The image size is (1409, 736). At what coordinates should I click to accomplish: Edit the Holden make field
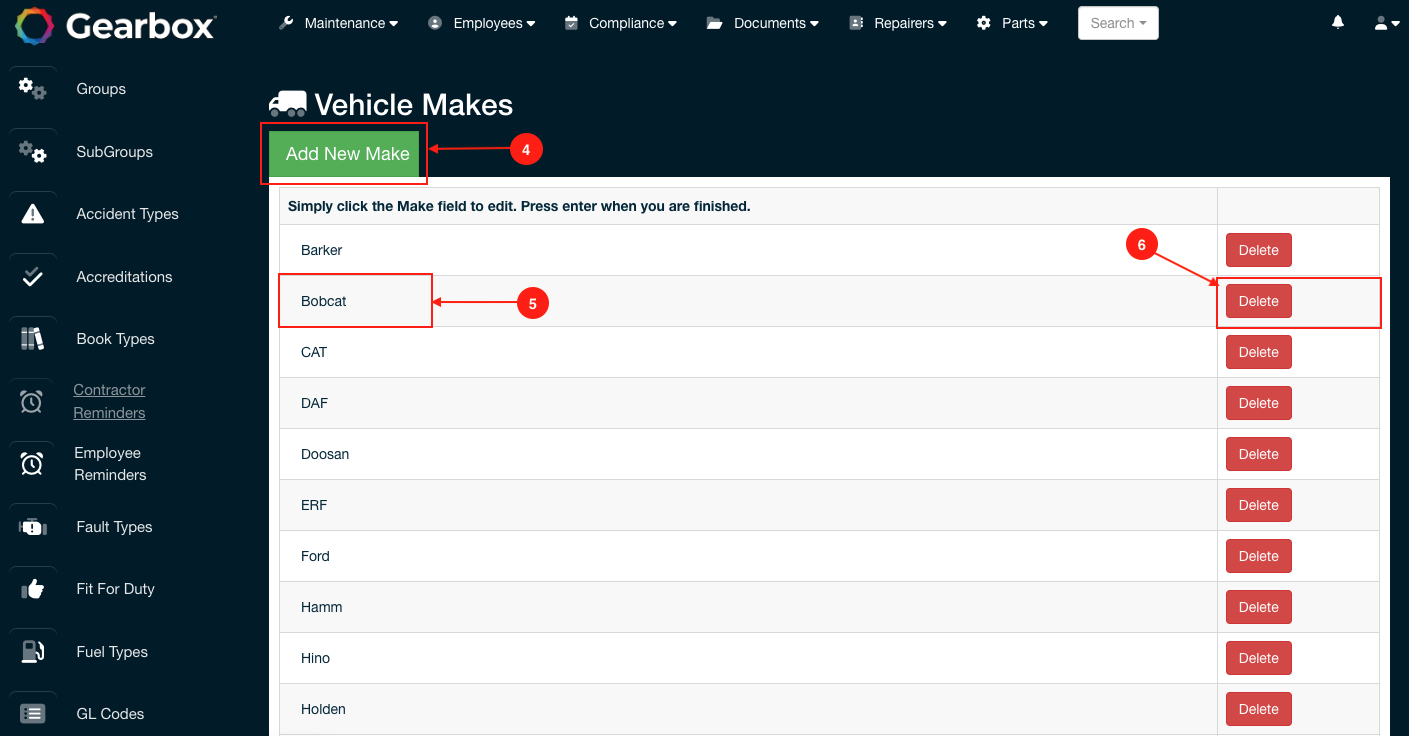point(748,709)
